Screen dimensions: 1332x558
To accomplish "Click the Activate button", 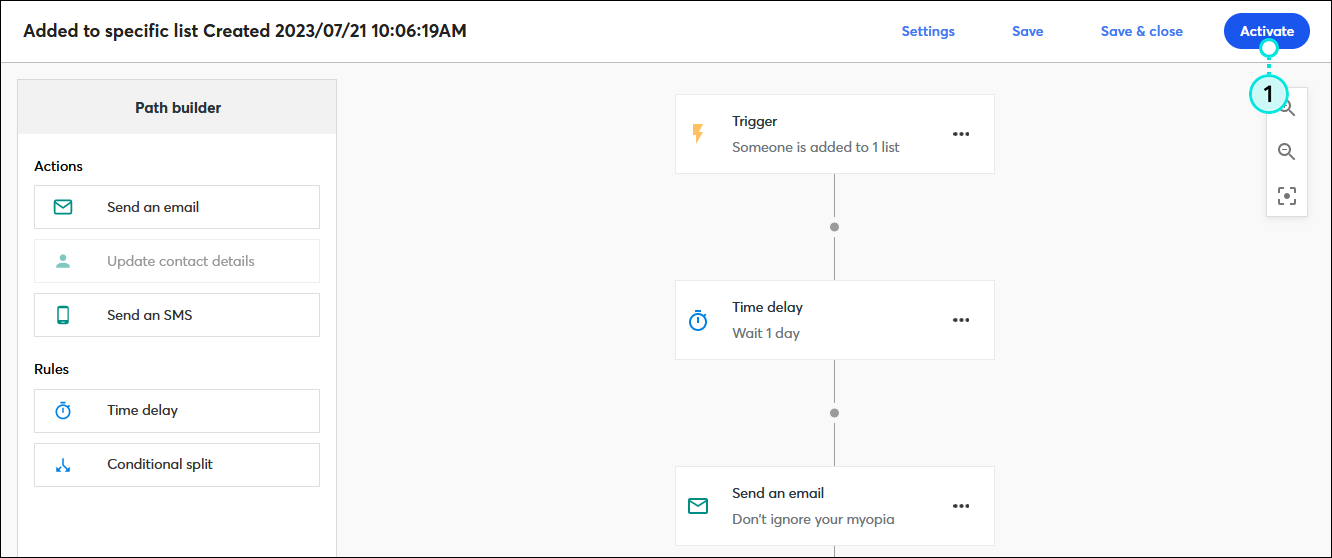I will pos(1266,31).
